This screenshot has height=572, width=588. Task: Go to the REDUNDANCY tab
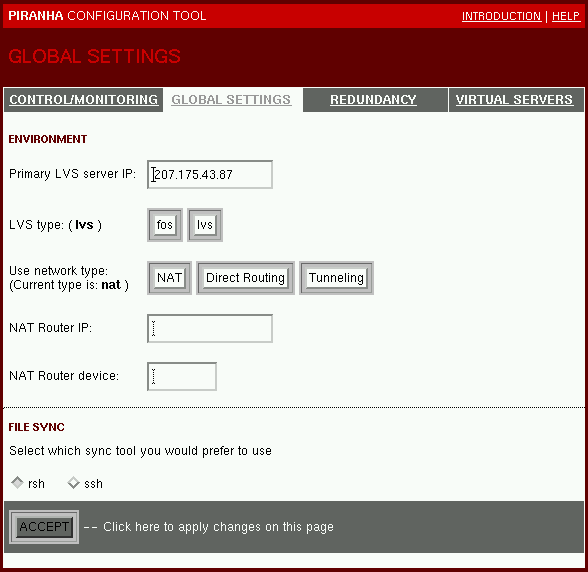[373, 100]
